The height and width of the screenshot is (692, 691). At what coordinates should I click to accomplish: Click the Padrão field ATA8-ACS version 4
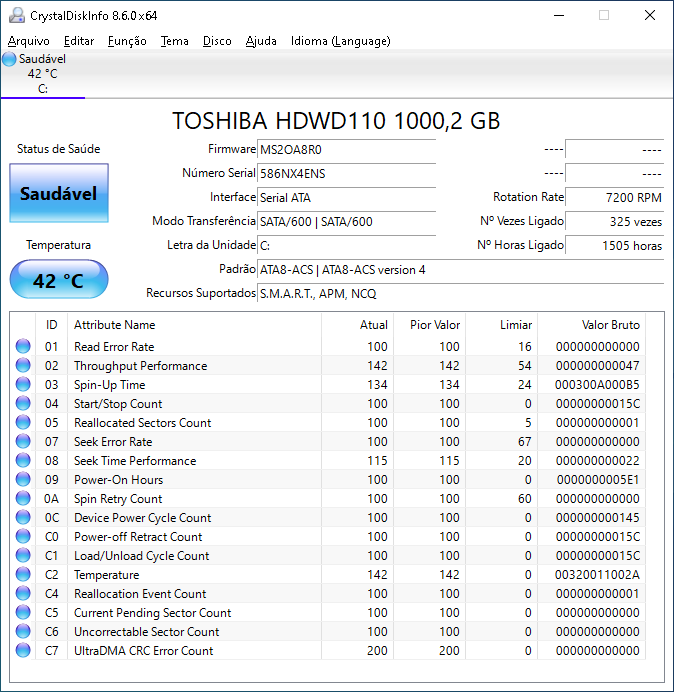click(x=461, y=270)
